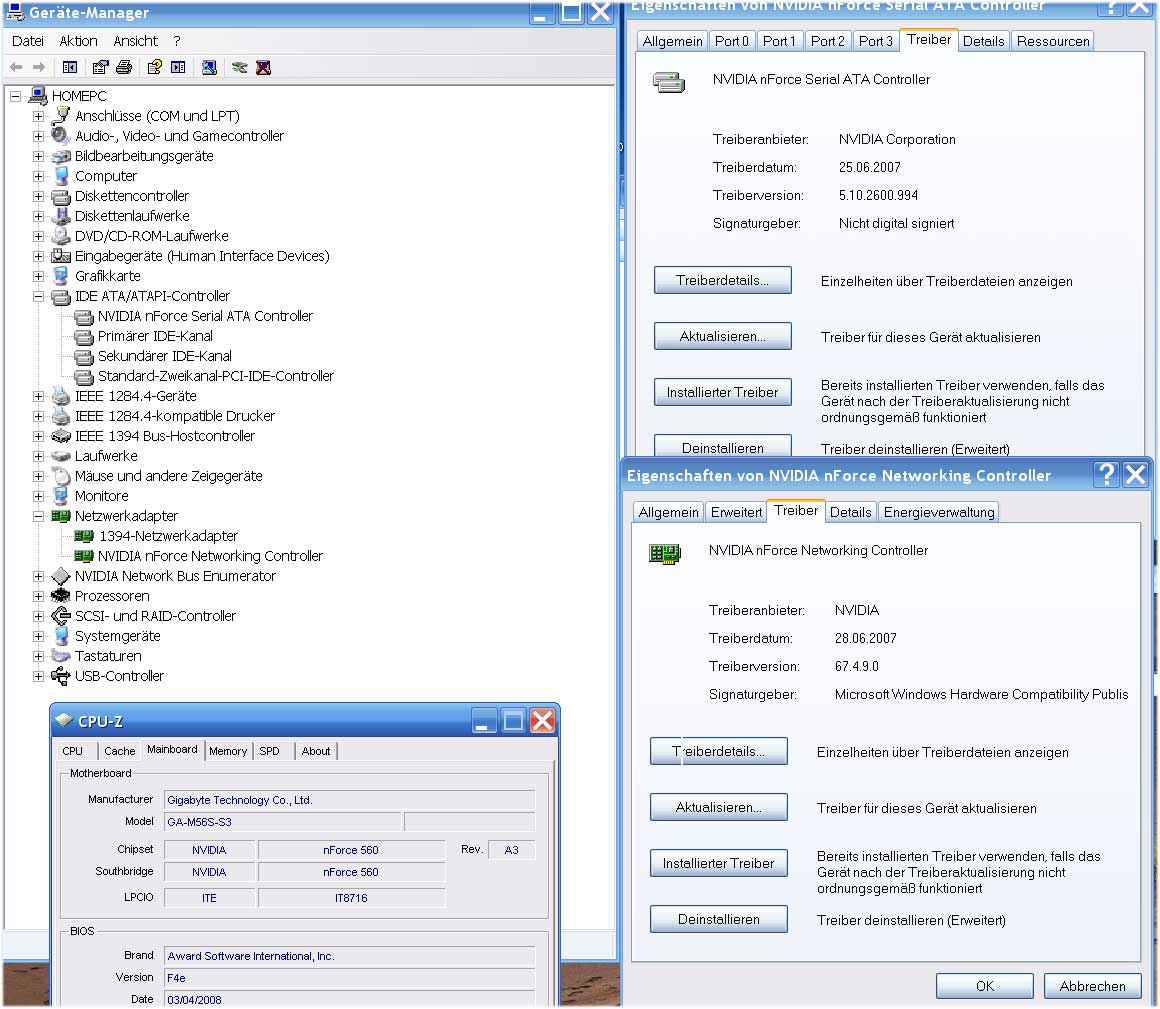The height and width of the screenshot is (1009, 1160).
Task: Click the Forward arrow in Geräte-Manager toolbar
Action: click(x=38, y=67)
